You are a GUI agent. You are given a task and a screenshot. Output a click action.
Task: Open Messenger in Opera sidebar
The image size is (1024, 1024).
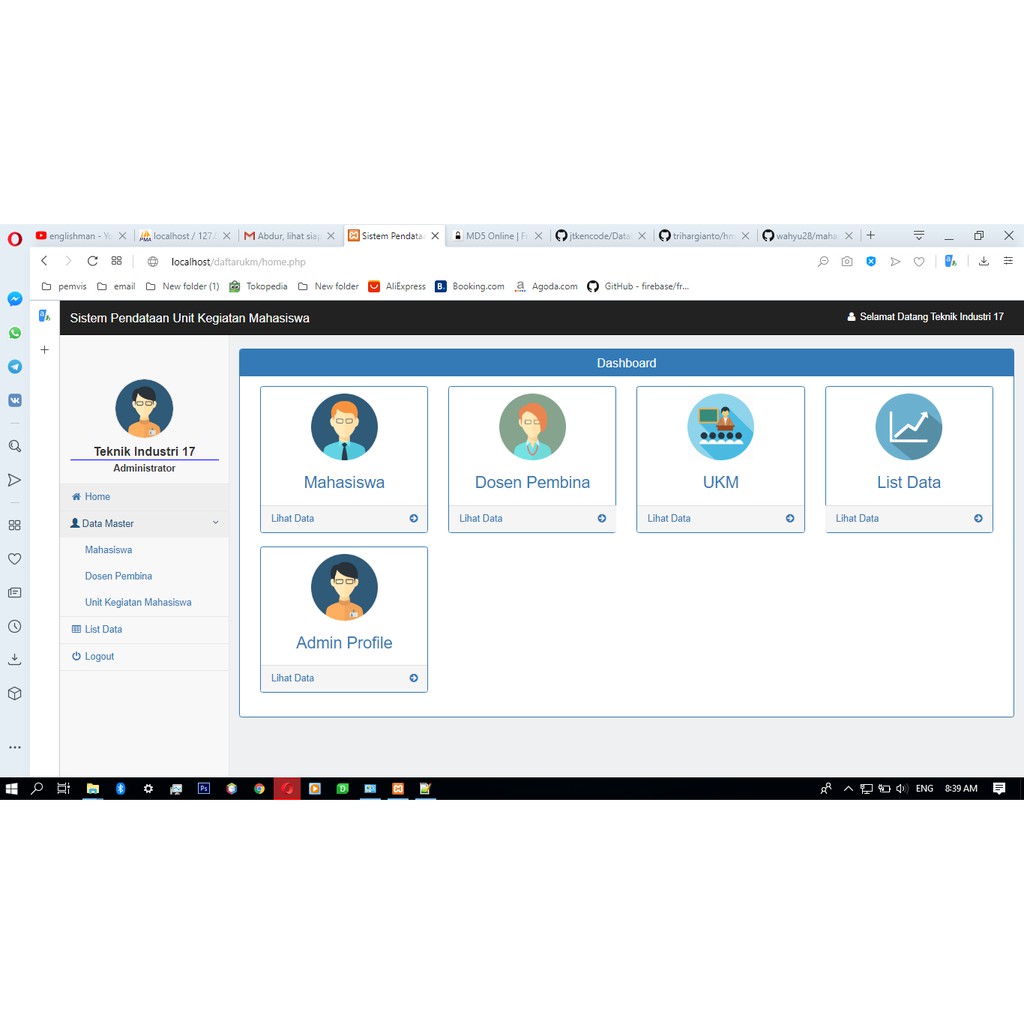(x=15, y=299)
